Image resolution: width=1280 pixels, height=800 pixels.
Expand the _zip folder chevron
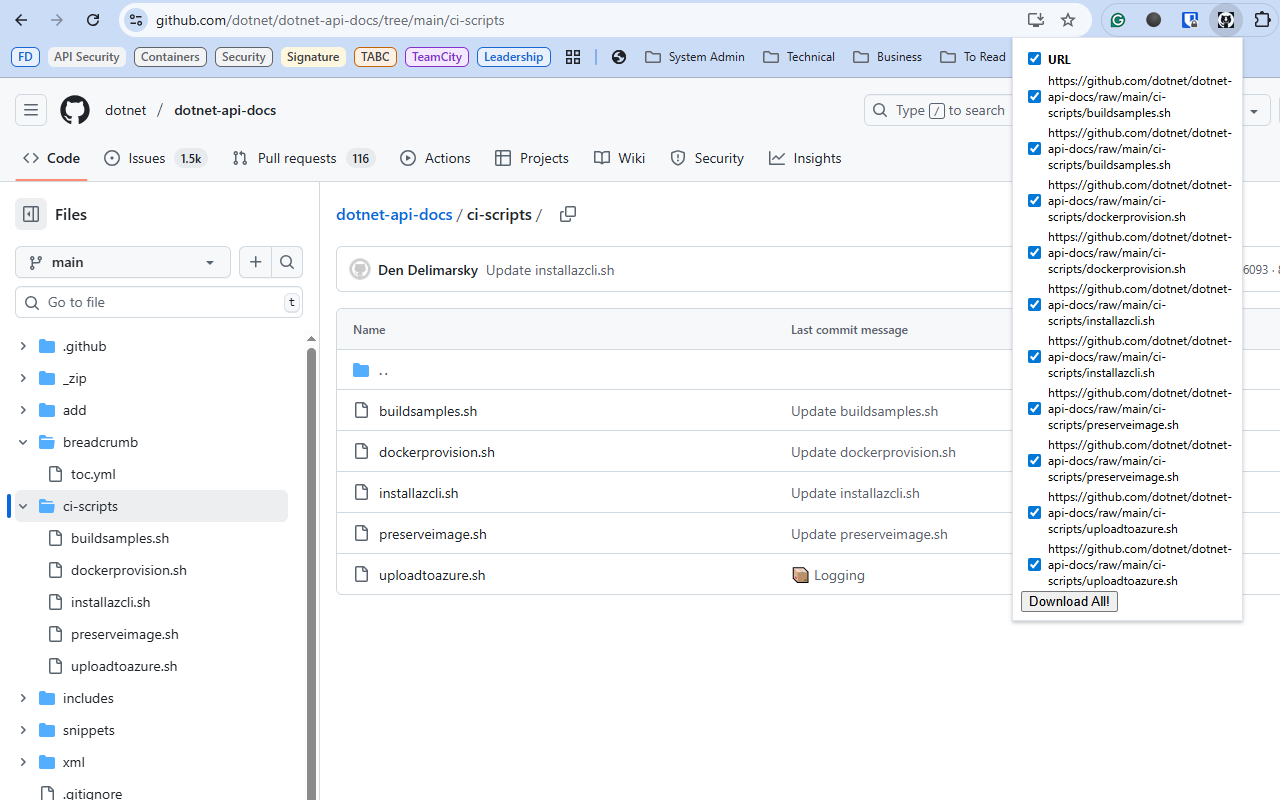tap(23, 378)
